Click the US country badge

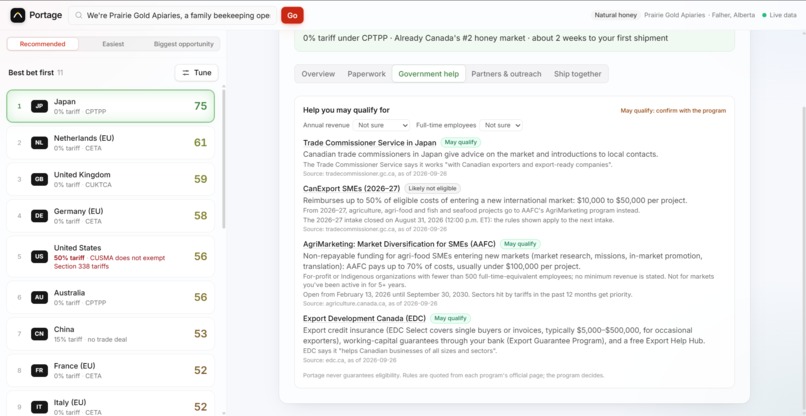pos(39,257)
